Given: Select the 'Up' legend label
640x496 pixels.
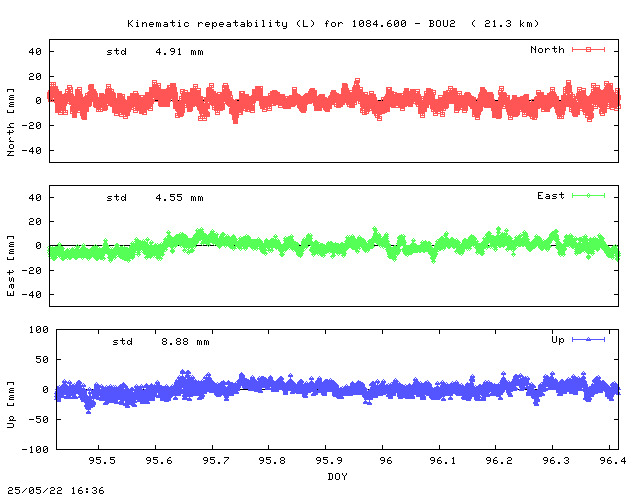Looking at the screenshot, I should 558,340.
